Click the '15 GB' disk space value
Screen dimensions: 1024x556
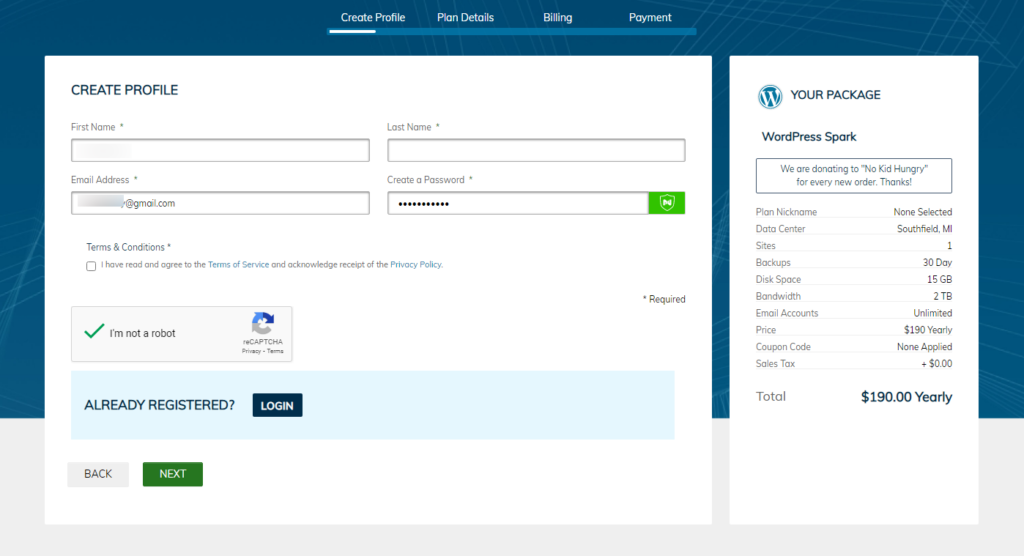[x=939, y=280]
